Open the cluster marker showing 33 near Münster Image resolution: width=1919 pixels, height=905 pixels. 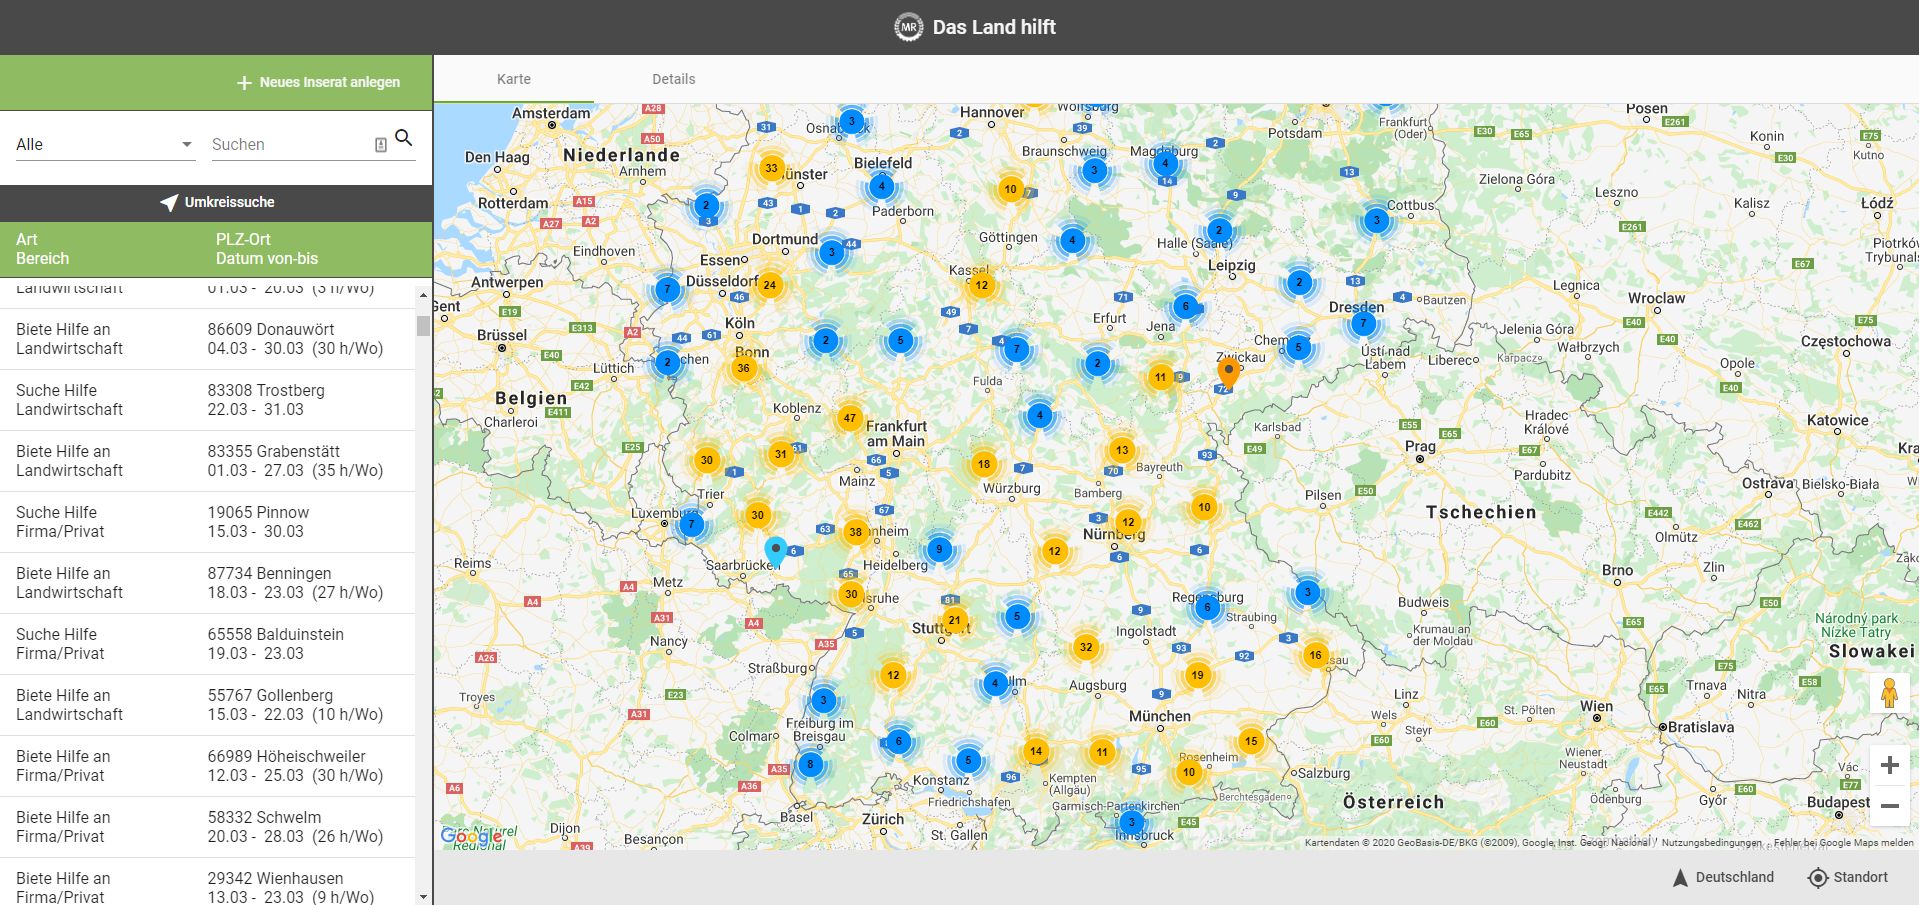coord(771,168)
